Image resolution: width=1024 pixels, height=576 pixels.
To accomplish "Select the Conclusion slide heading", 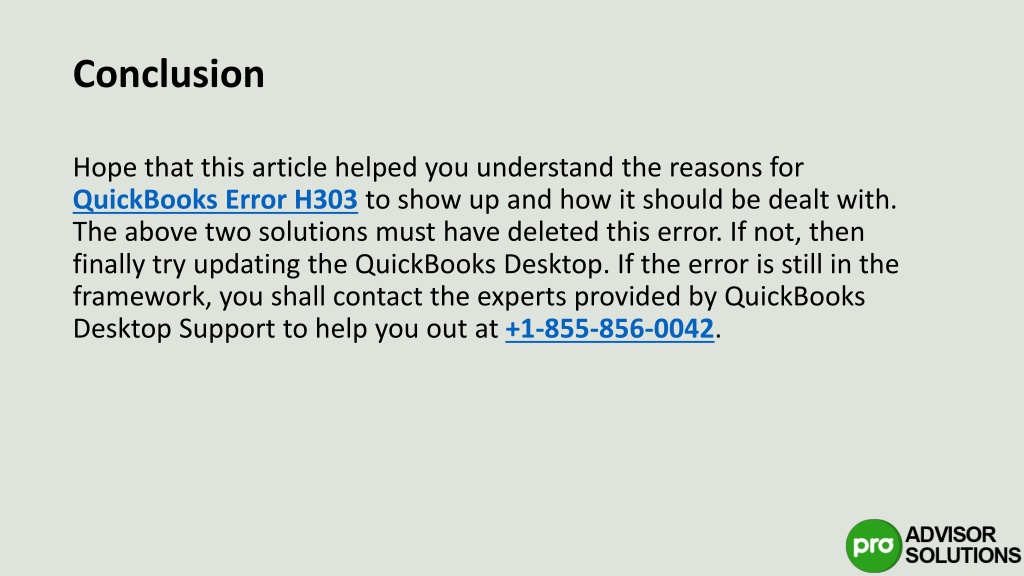I will coord(168,74).
